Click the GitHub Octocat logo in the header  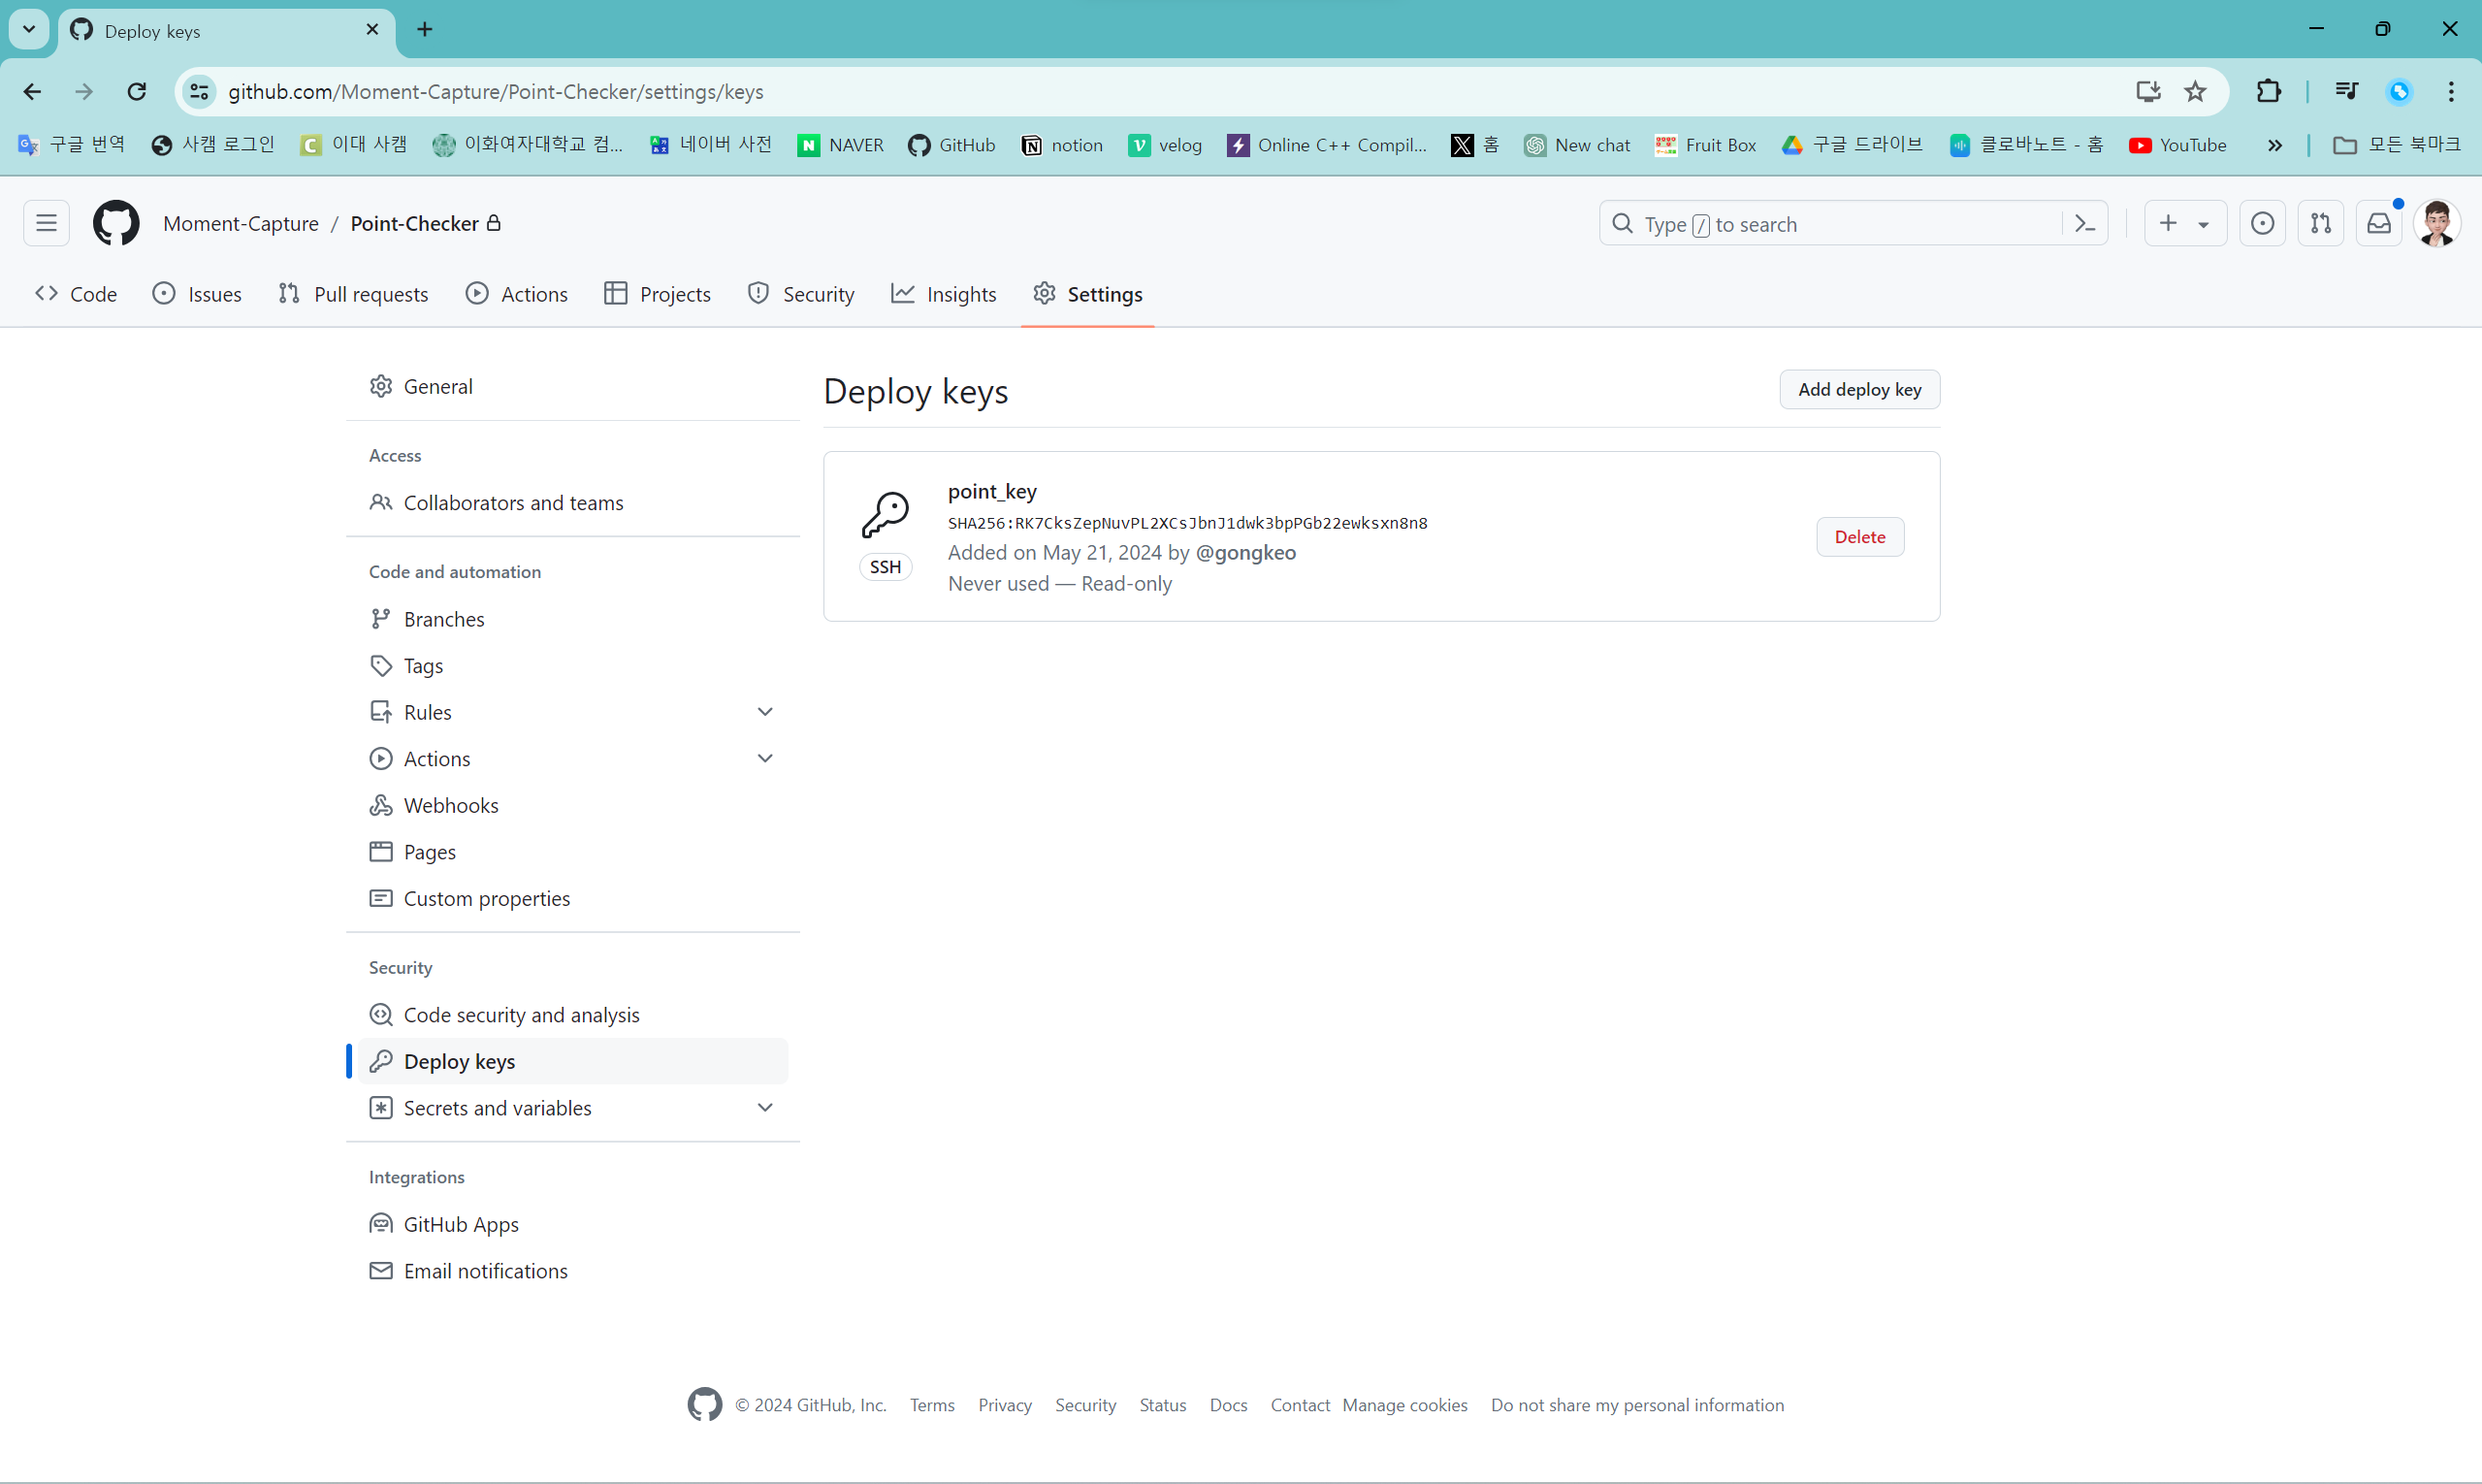click(x=116, y=223)
